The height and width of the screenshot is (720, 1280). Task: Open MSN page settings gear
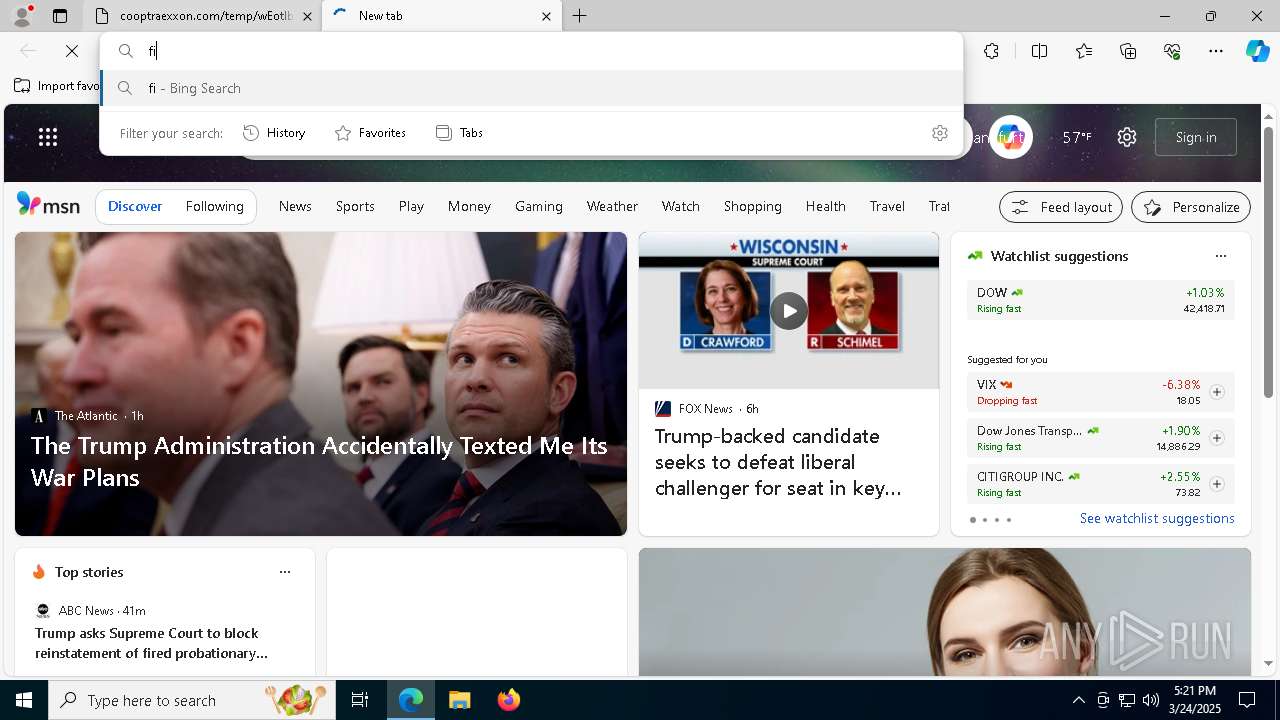click(x=1127, y=137)
